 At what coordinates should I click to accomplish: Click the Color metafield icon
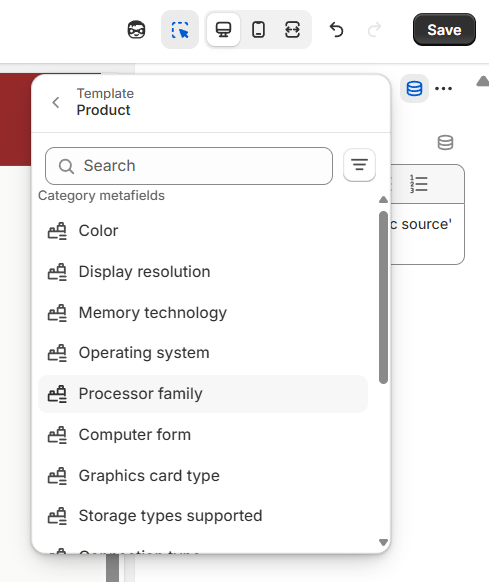click(57, 231)
